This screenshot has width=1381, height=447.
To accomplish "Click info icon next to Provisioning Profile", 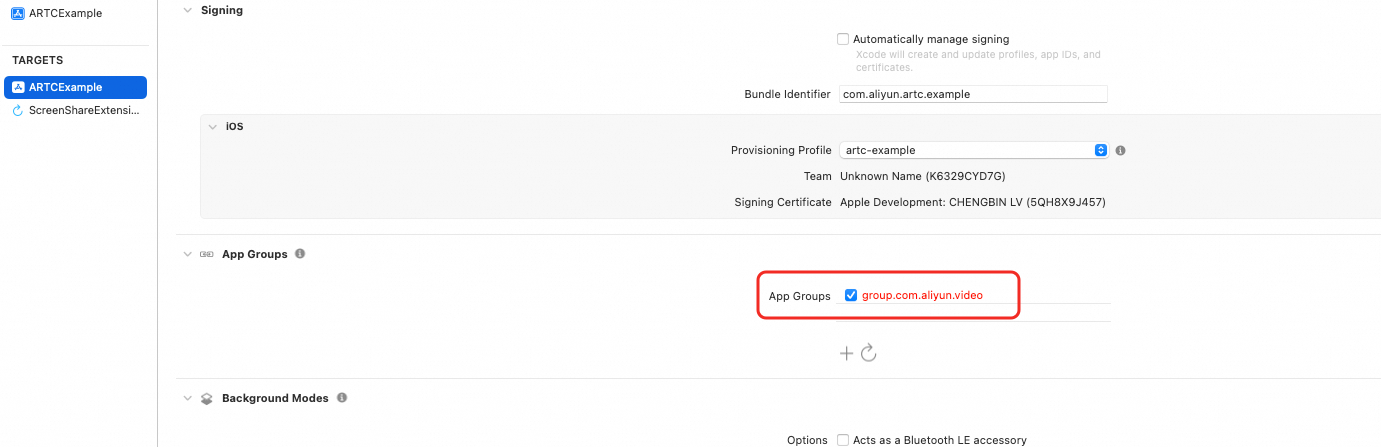I will (1120, 150).
